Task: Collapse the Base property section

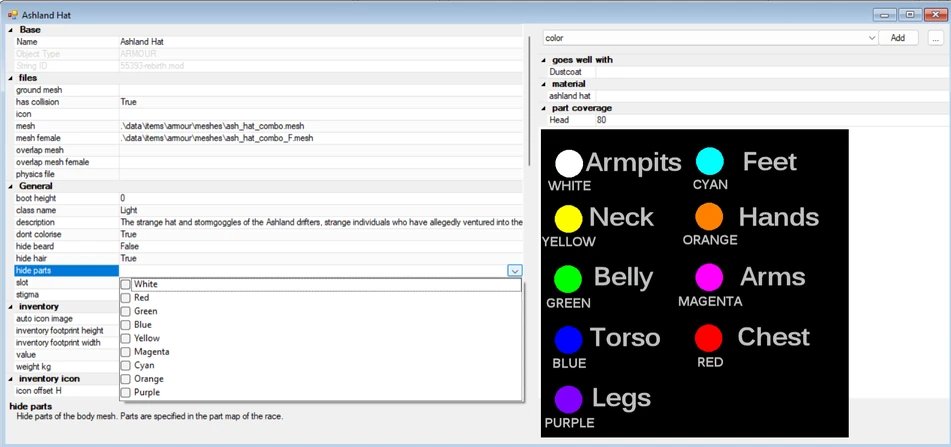Action: 11,30
